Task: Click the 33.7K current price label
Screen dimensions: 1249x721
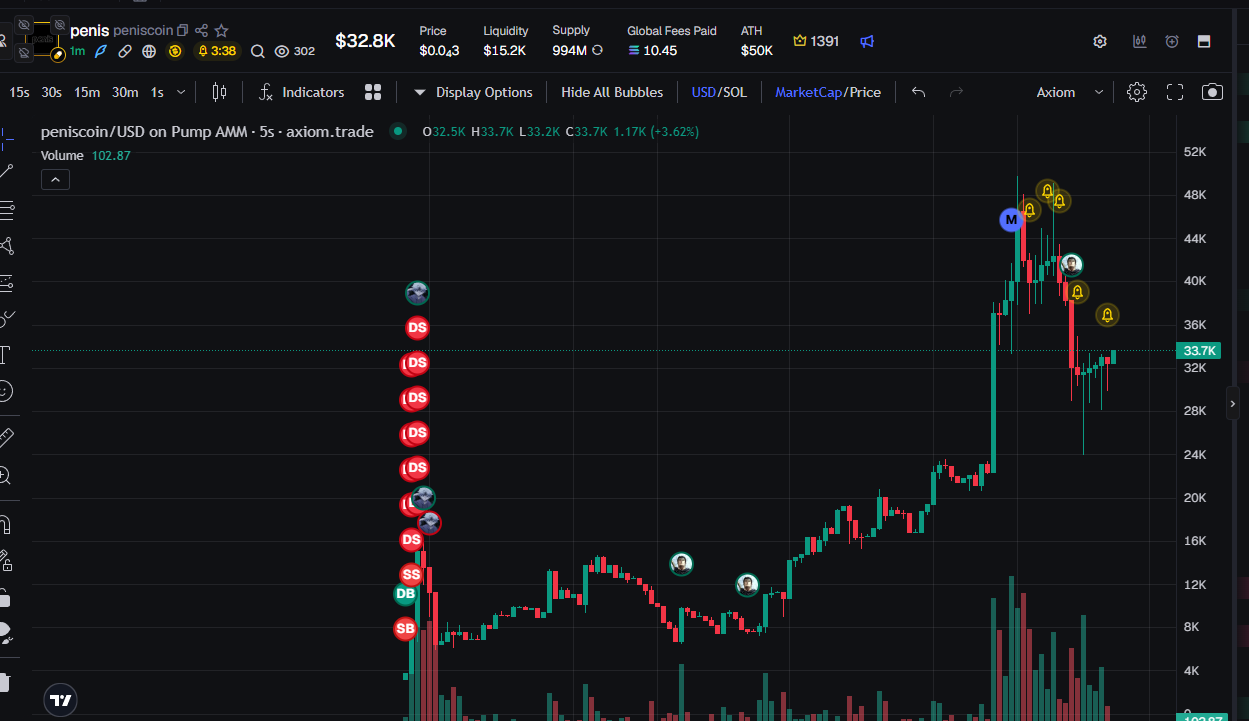Action: (1199, 351)
